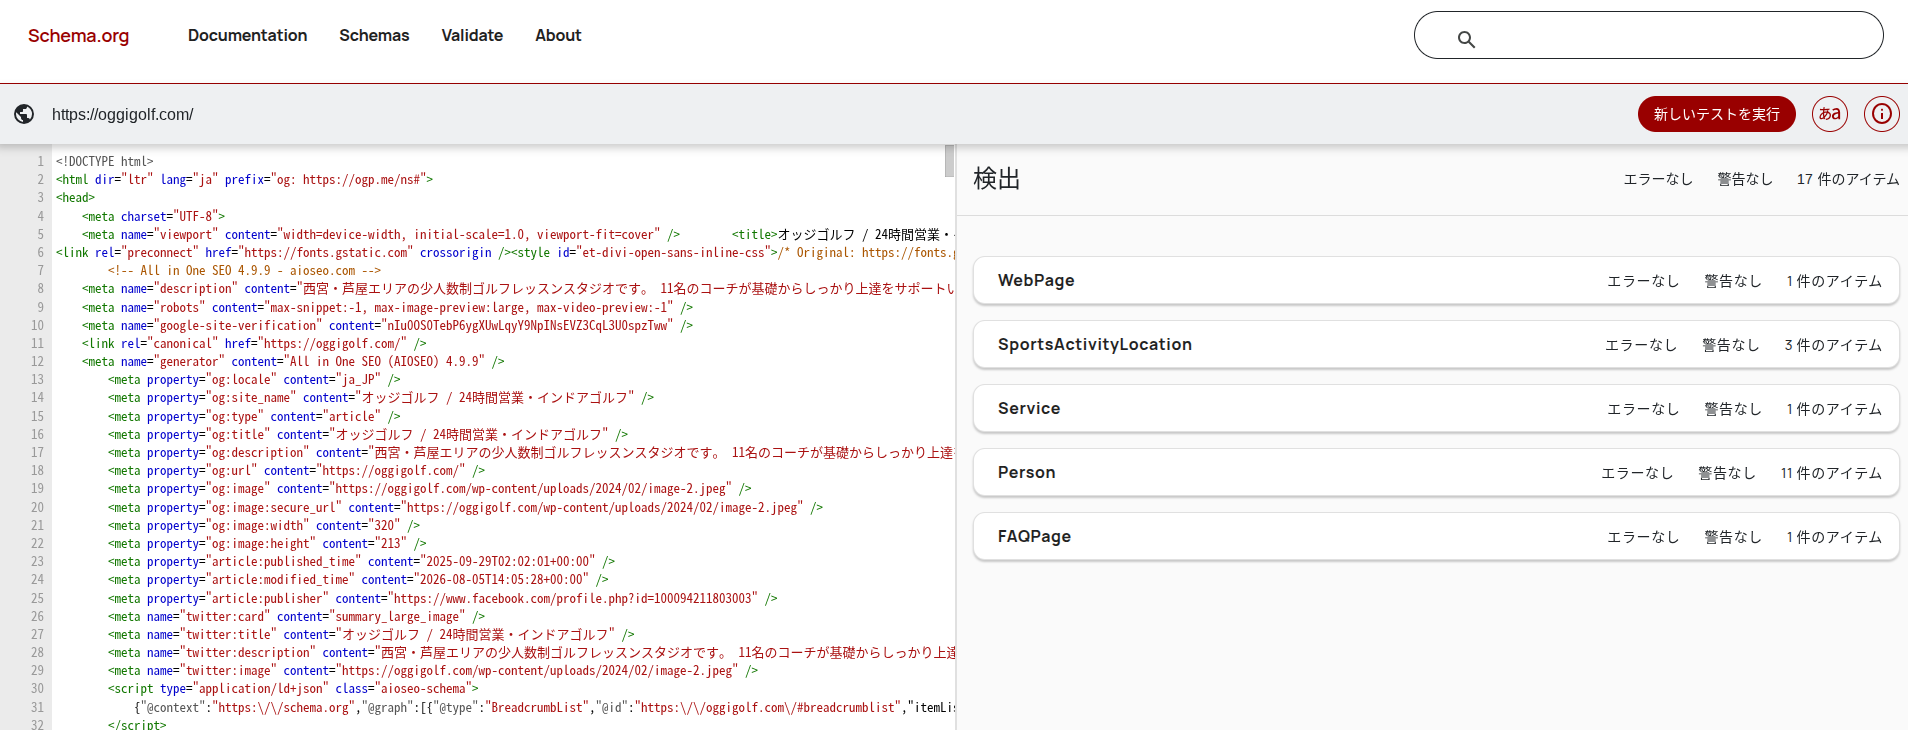Click line number 16 in gutter
This screenshot has height=730, width=1908.
click(x=37, y=434)
